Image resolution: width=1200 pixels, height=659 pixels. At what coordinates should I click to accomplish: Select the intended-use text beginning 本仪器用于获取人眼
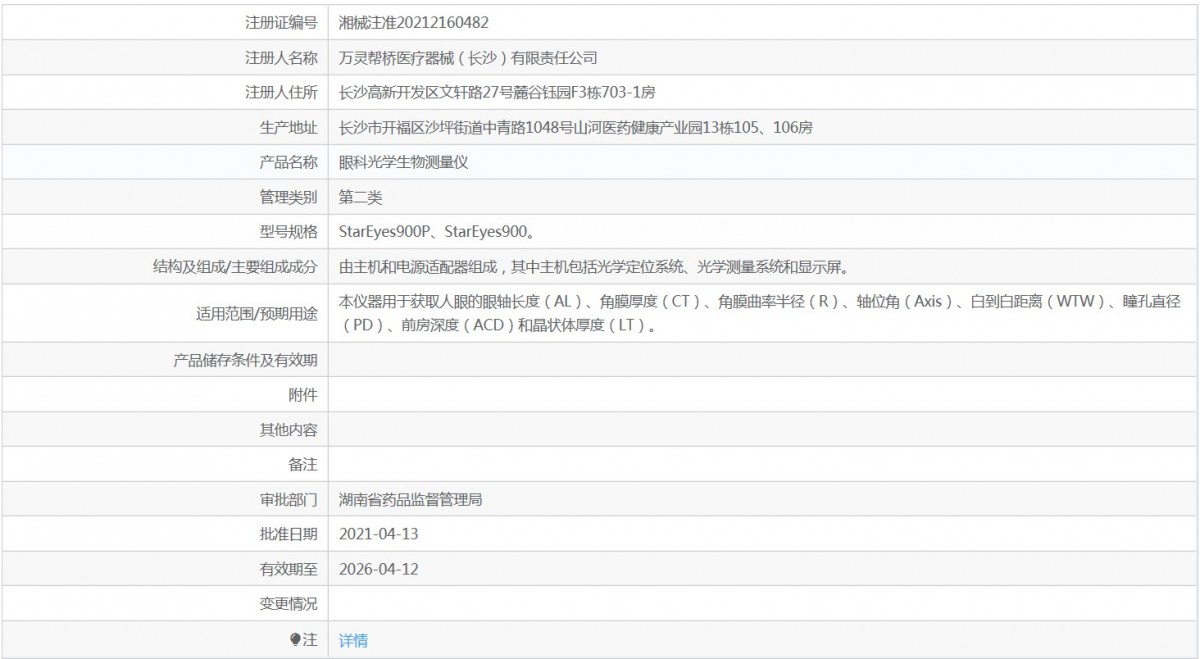760,313
